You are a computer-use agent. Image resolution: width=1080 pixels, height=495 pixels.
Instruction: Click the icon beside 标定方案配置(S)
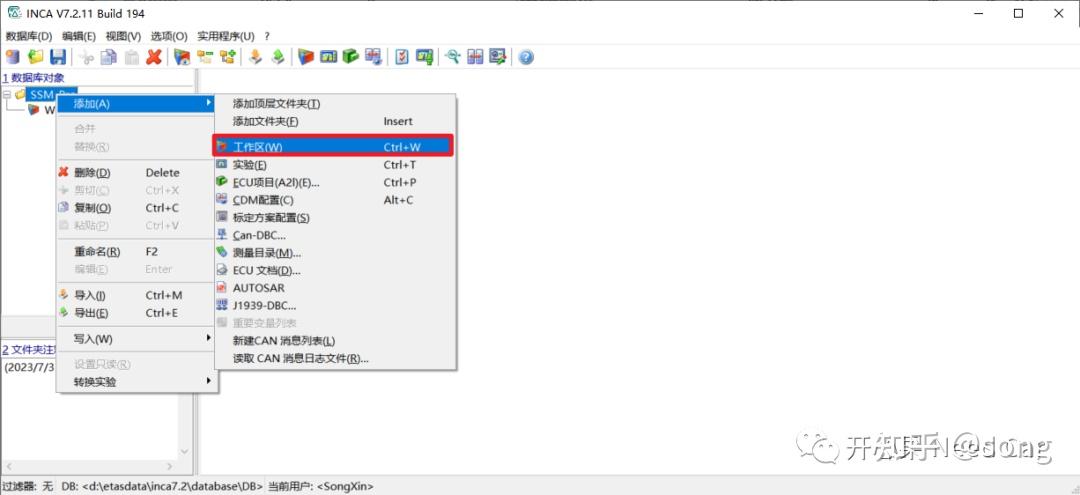(x=222, y=218)
